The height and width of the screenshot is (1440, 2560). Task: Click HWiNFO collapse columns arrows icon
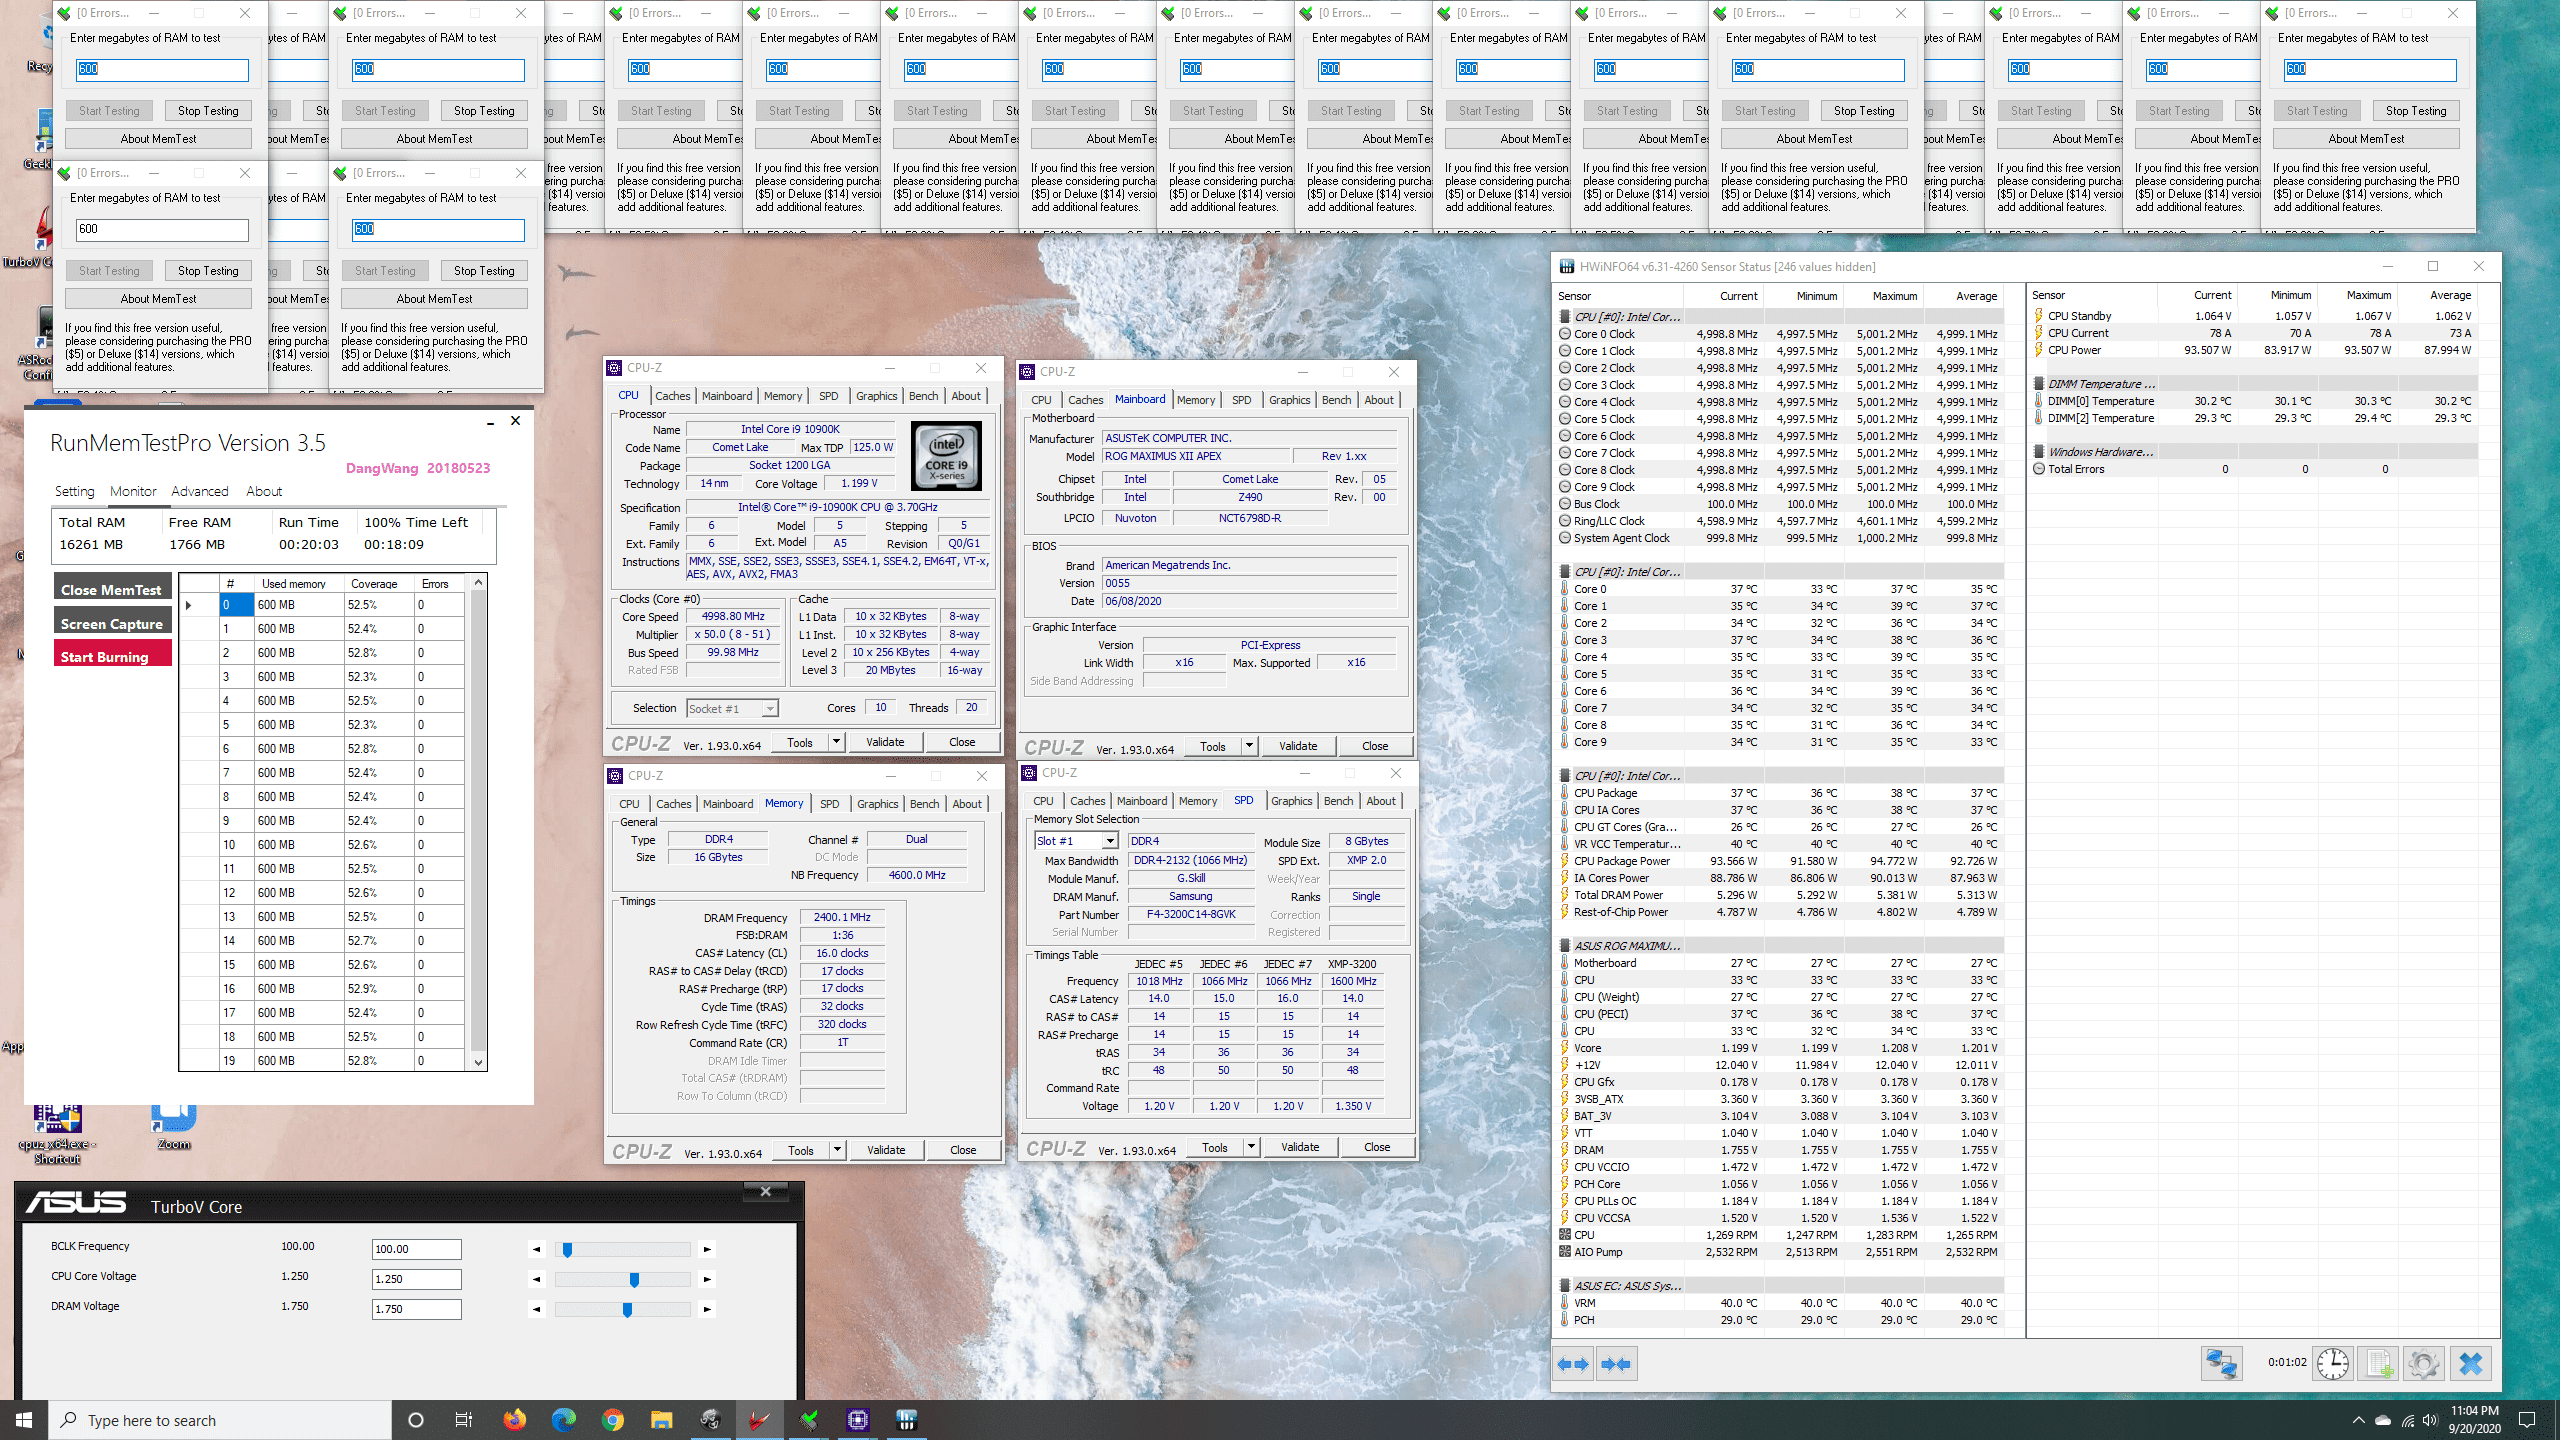[1617, 1364]
